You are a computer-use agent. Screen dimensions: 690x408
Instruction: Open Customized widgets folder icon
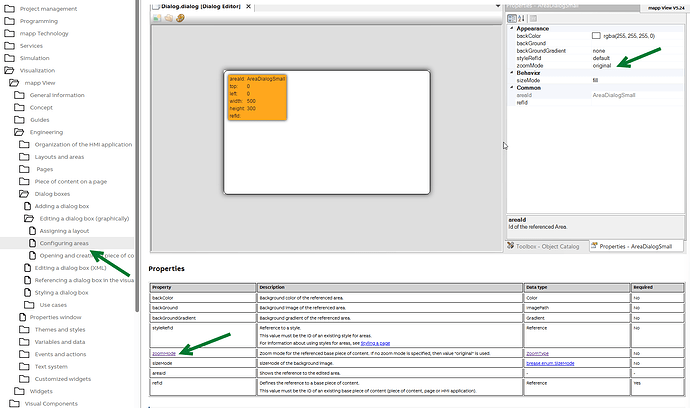[24, 379]
